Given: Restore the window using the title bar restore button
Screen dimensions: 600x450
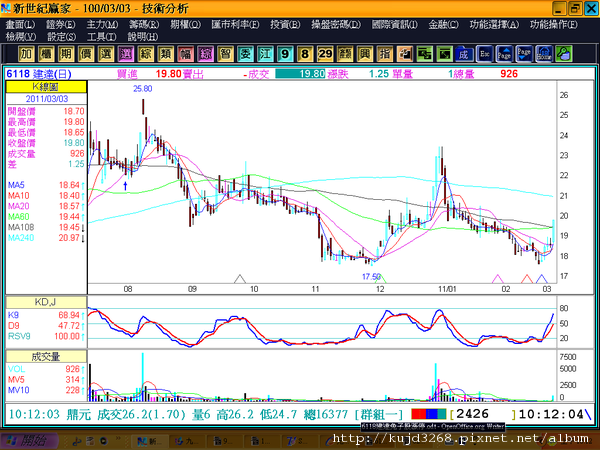Looking at the screenshot, I should pos(575,8).
